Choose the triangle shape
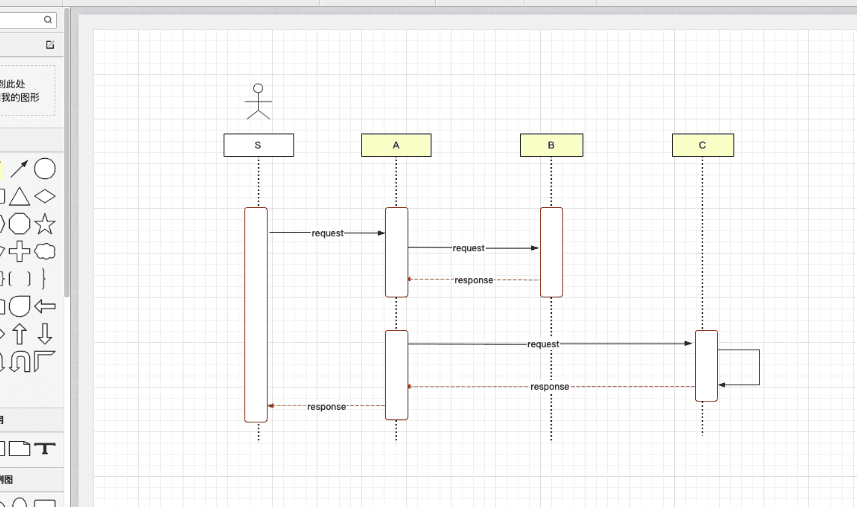 (x=20, y=196)
